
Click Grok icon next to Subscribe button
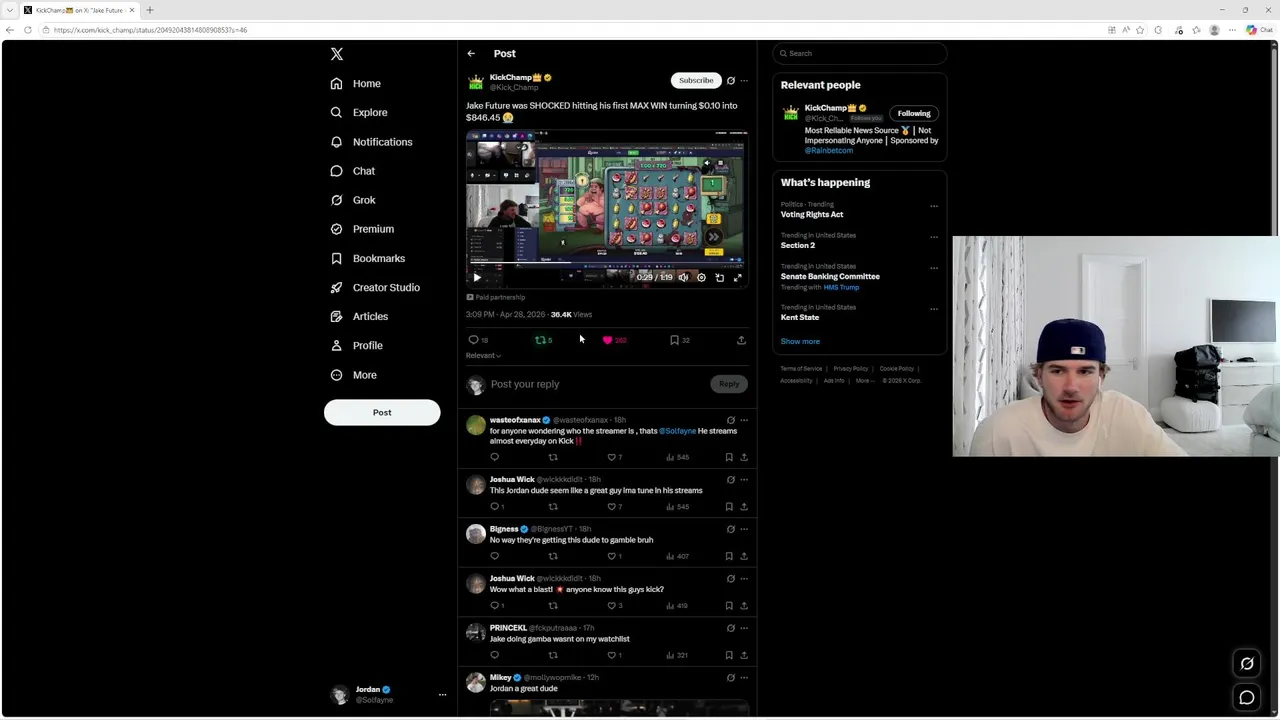pos(730,81)
